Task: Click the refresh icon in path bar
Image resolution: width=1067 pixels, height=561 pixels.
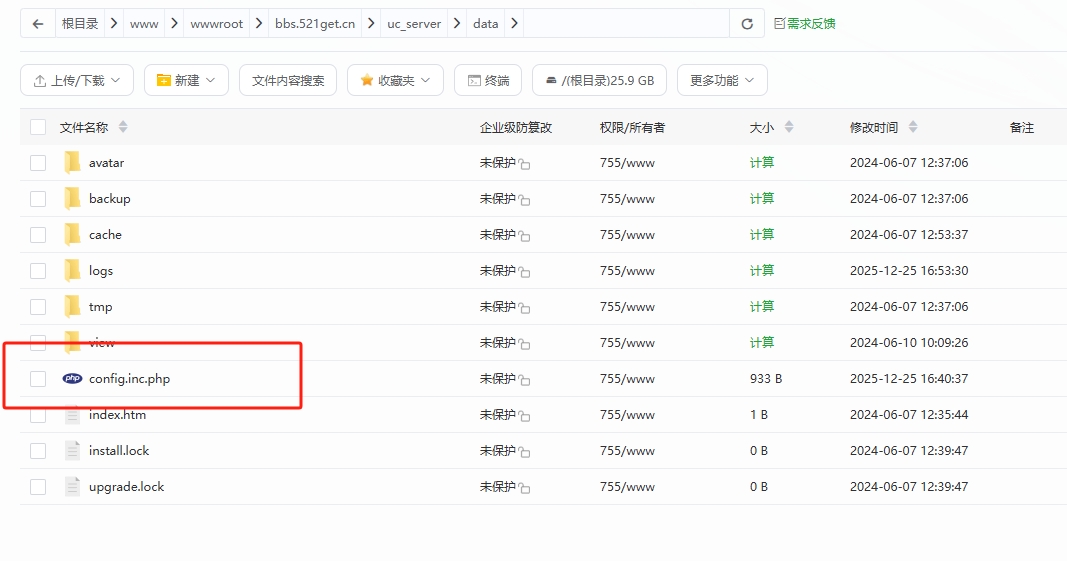Action: coord(746,24)
